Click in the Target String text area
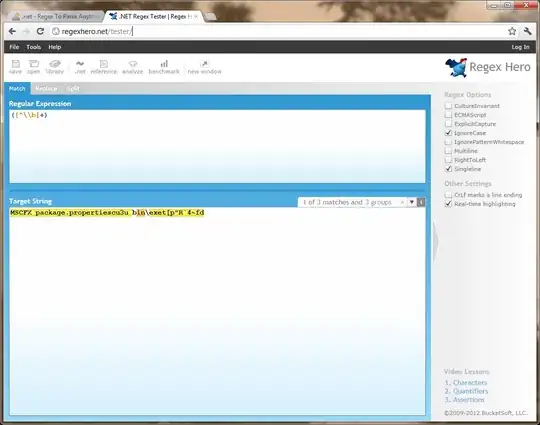540x425 pixels. coord(217,311)
